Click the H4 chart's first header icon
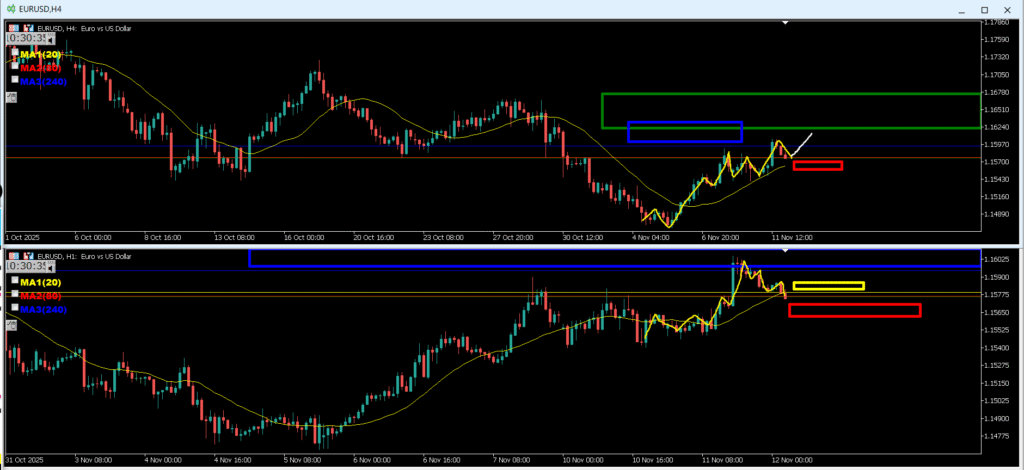1024x470 pixels. click(12, 28)
